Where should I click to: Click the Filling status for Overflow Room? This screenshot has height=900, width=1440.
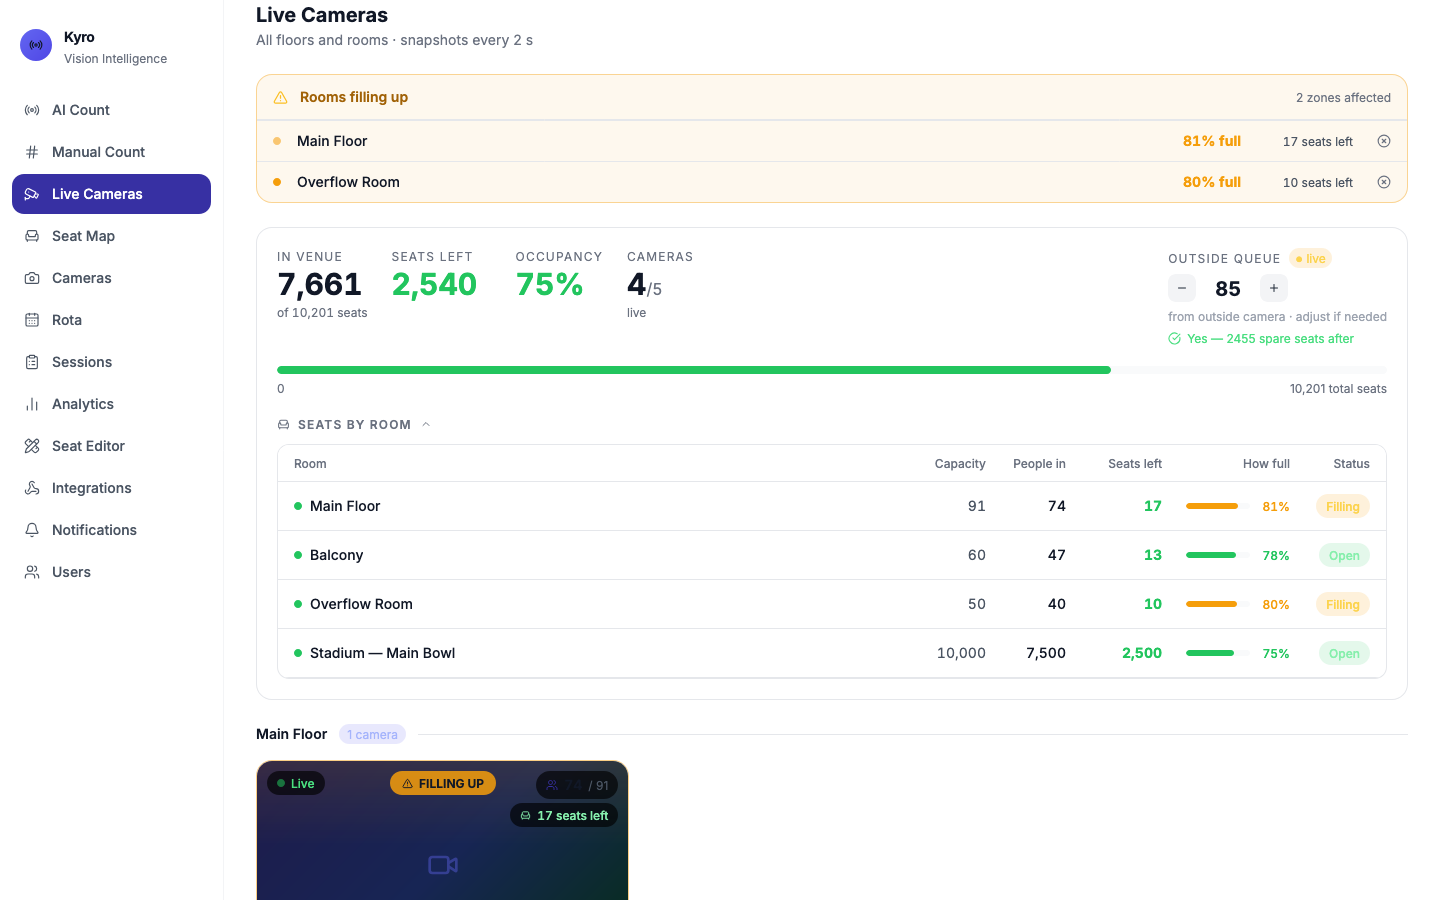[x=1342, y=605]
